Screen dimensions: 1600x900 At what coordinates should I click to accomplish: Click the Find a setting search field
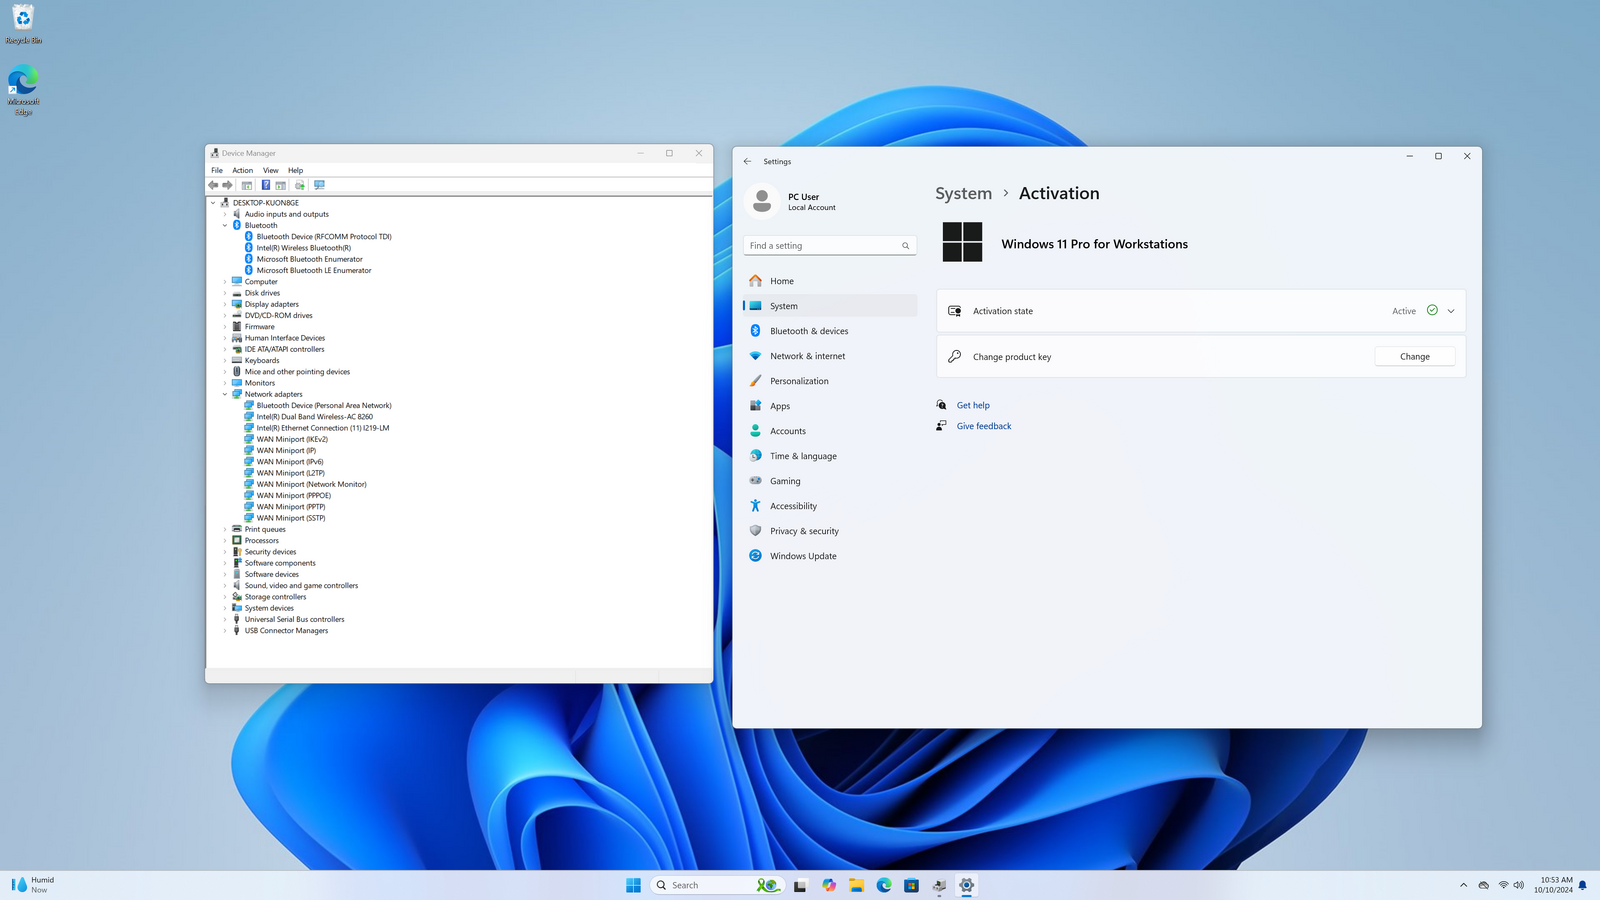coord(830,246)
